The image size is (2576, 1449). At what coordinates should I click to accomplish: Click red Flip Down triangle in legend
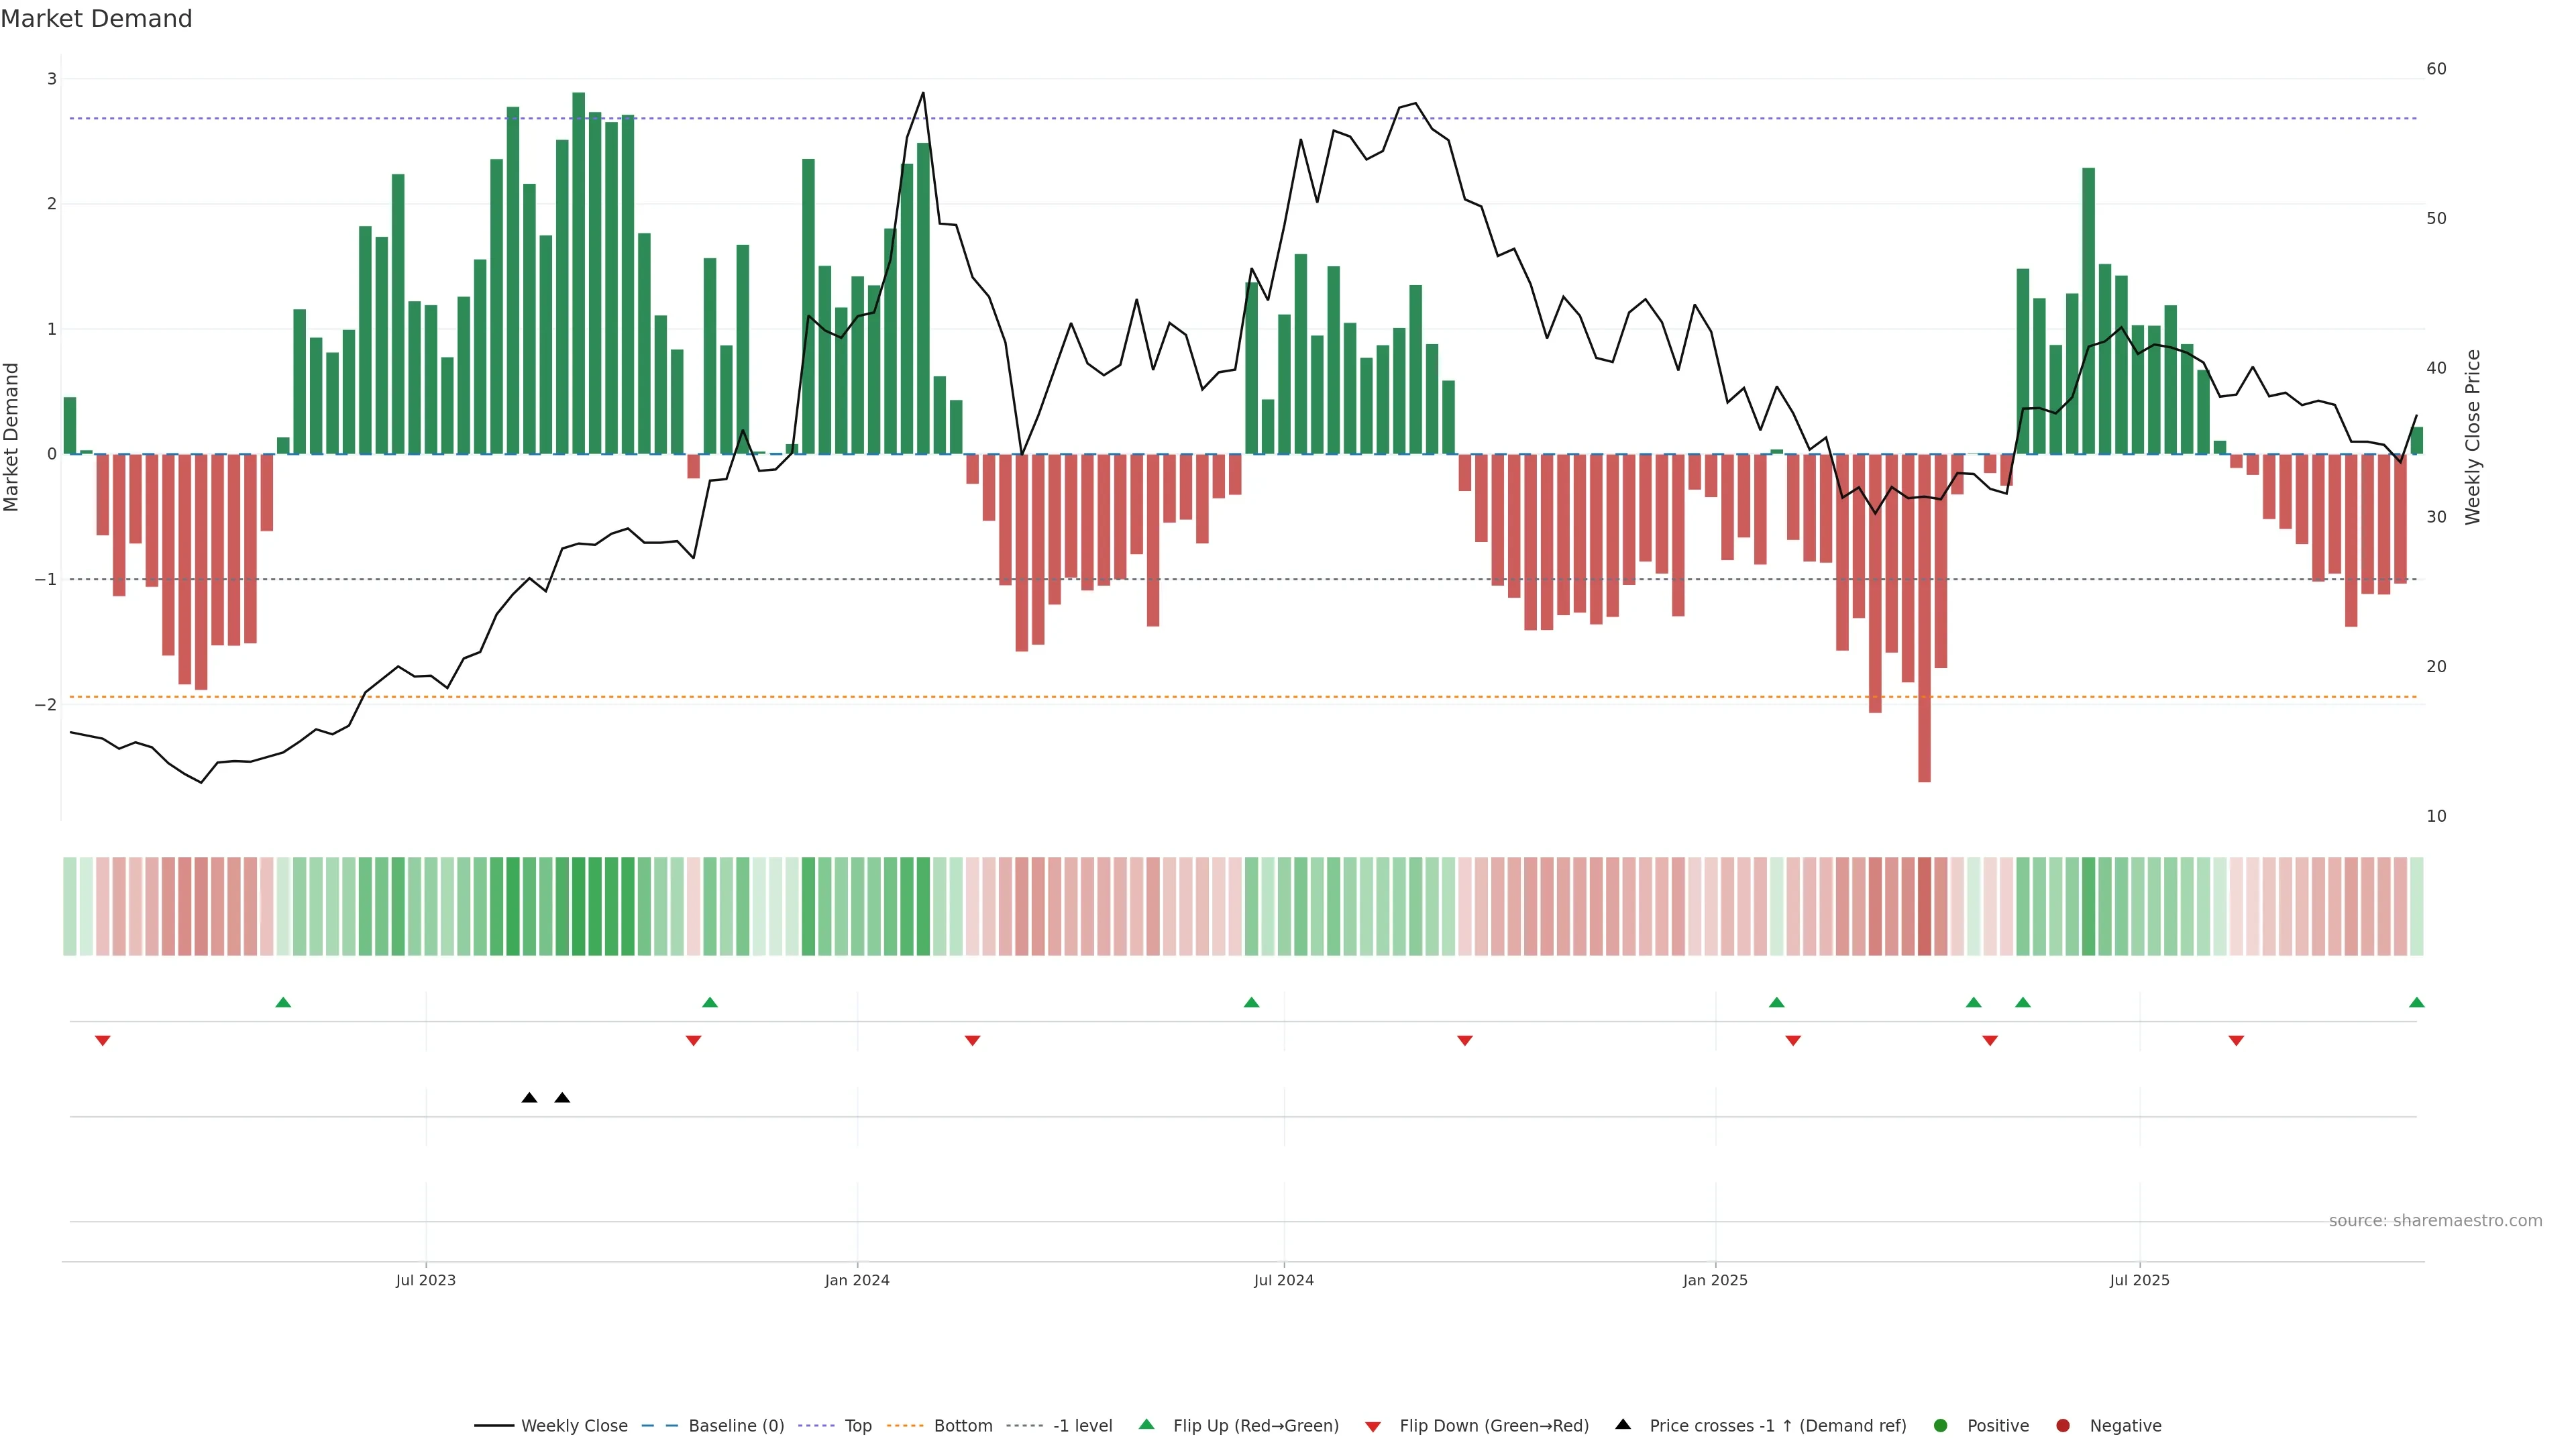point(1373,1427)
